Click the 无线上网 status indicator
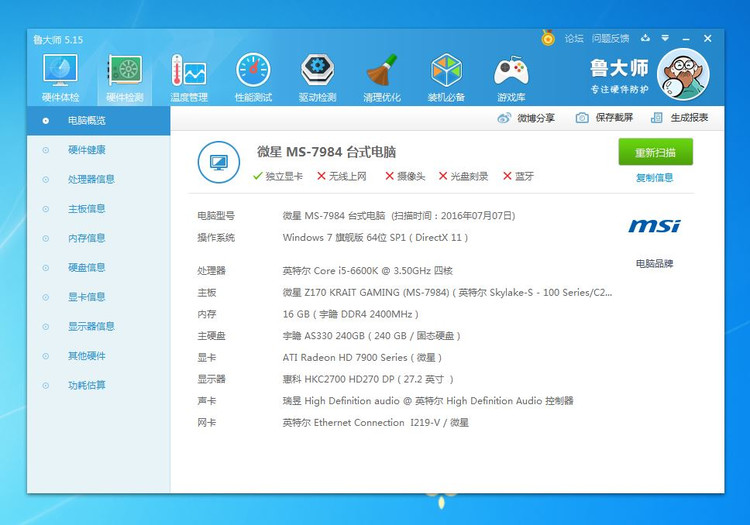This screenshot has height=525, width=750. tap(342, 176)
